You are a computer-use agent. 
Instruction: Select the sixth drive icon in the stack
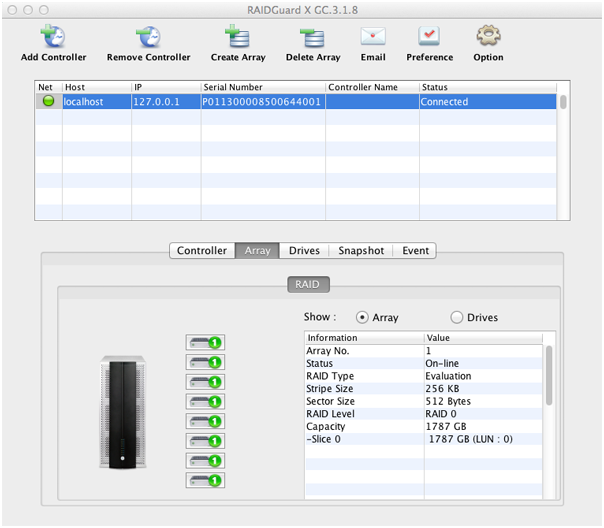coord(205,441)
